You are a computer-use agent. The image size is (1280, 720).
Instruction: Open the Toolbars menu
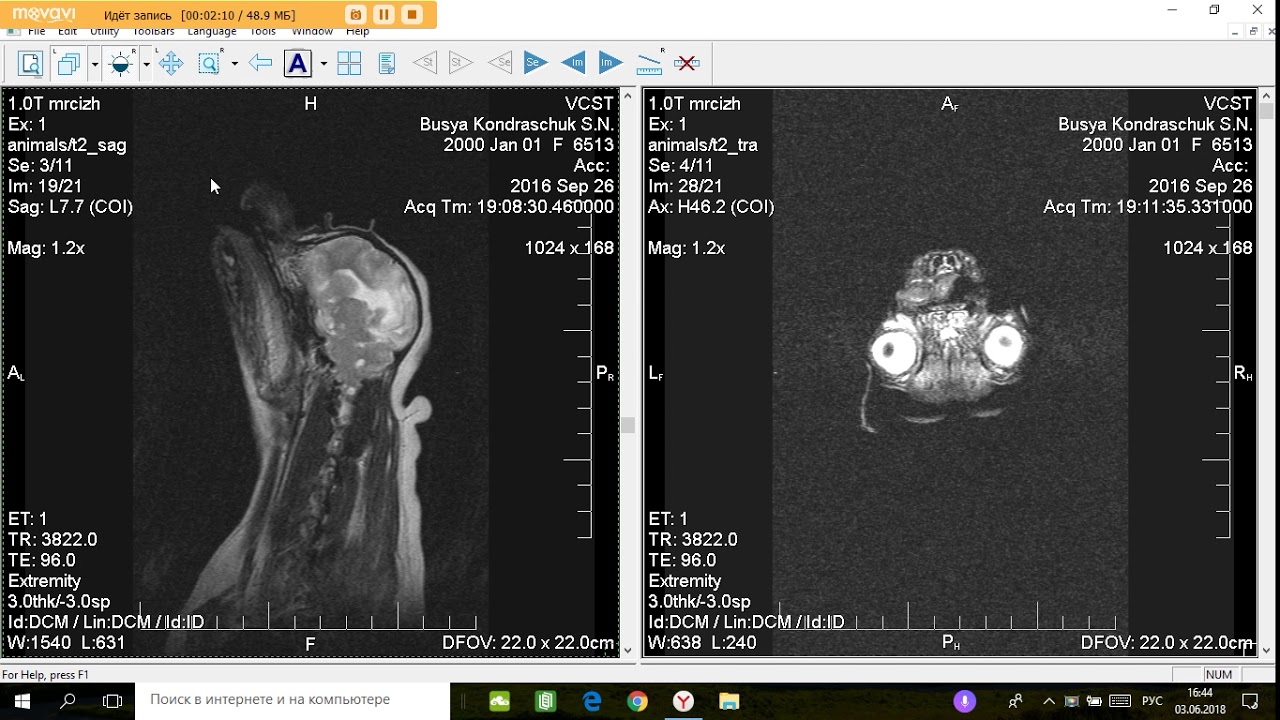(x=154, y=33)
